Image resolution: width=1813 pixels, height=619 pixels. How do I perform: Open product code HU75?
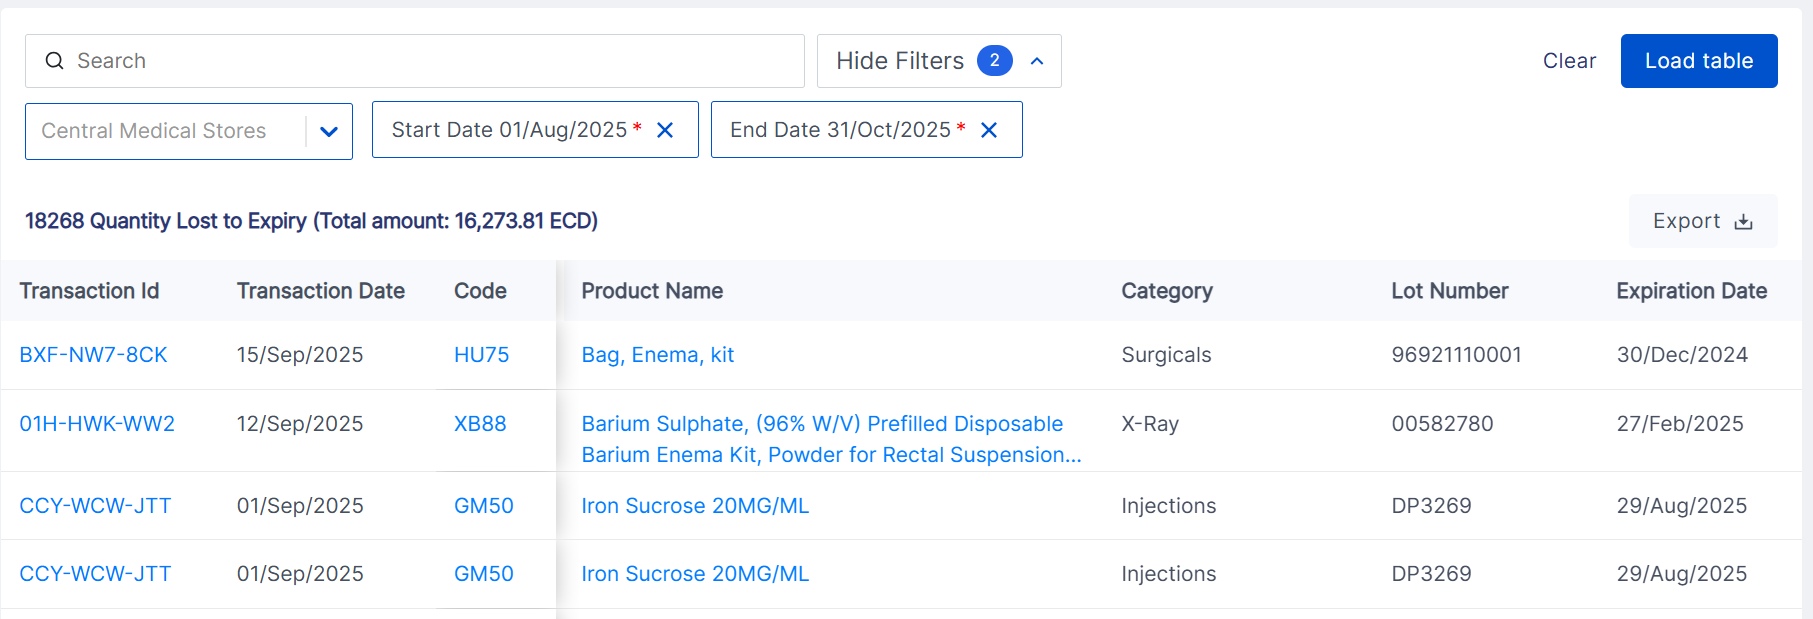(481, 355)
